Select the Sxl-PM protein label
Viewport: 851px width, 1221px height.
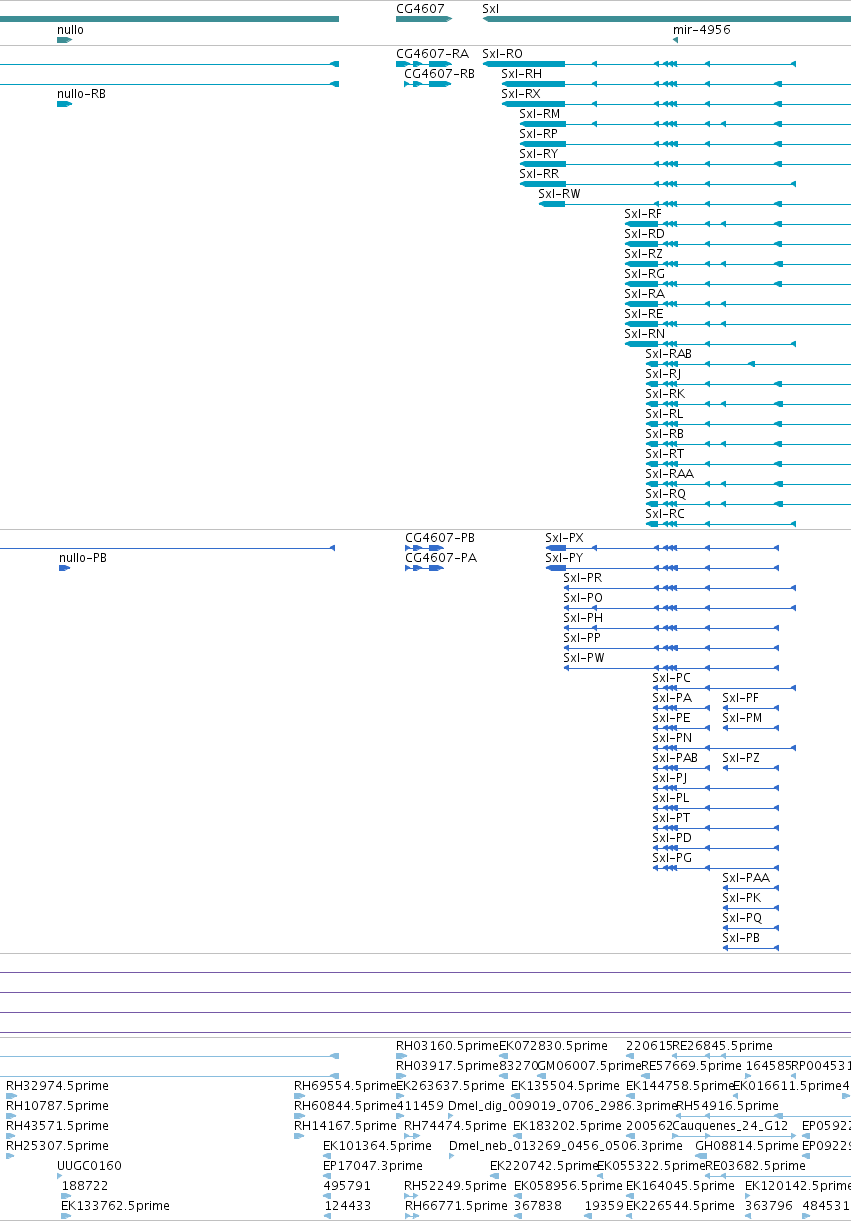(x=742, y=718)
